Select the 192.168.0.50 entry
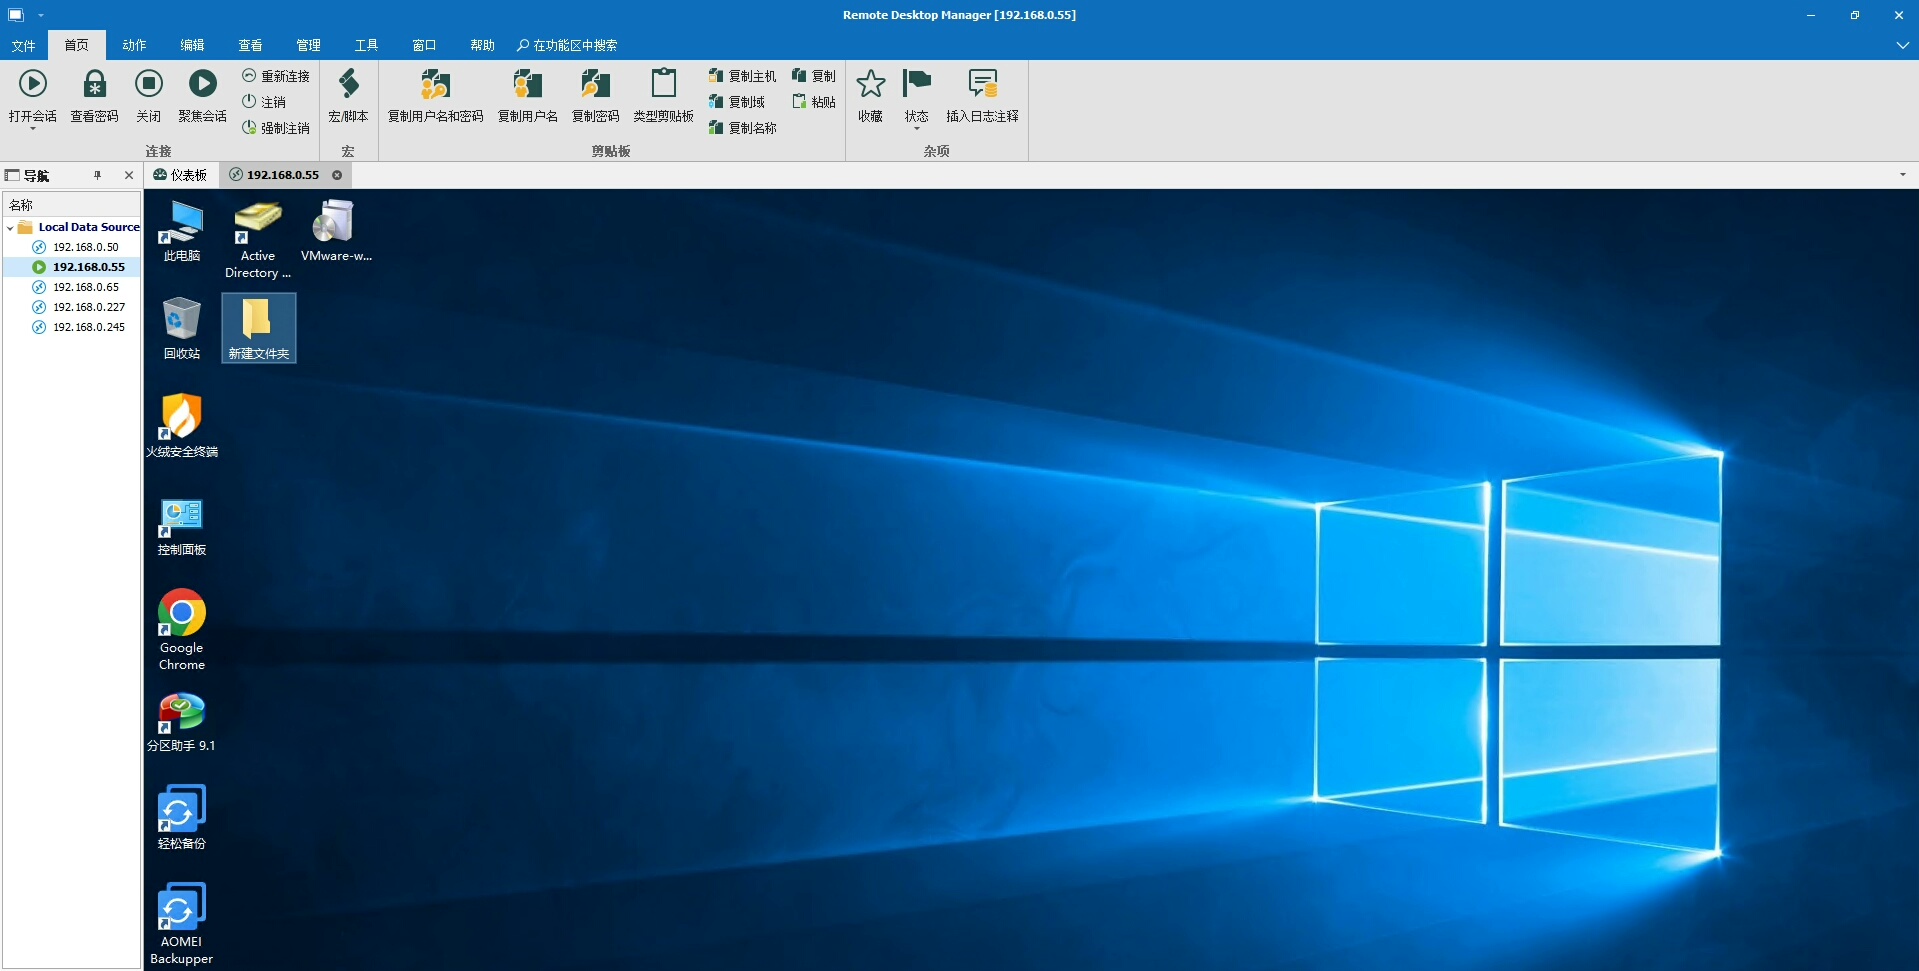This screenshot has width=1919, height=971. (x=85, y=247)
